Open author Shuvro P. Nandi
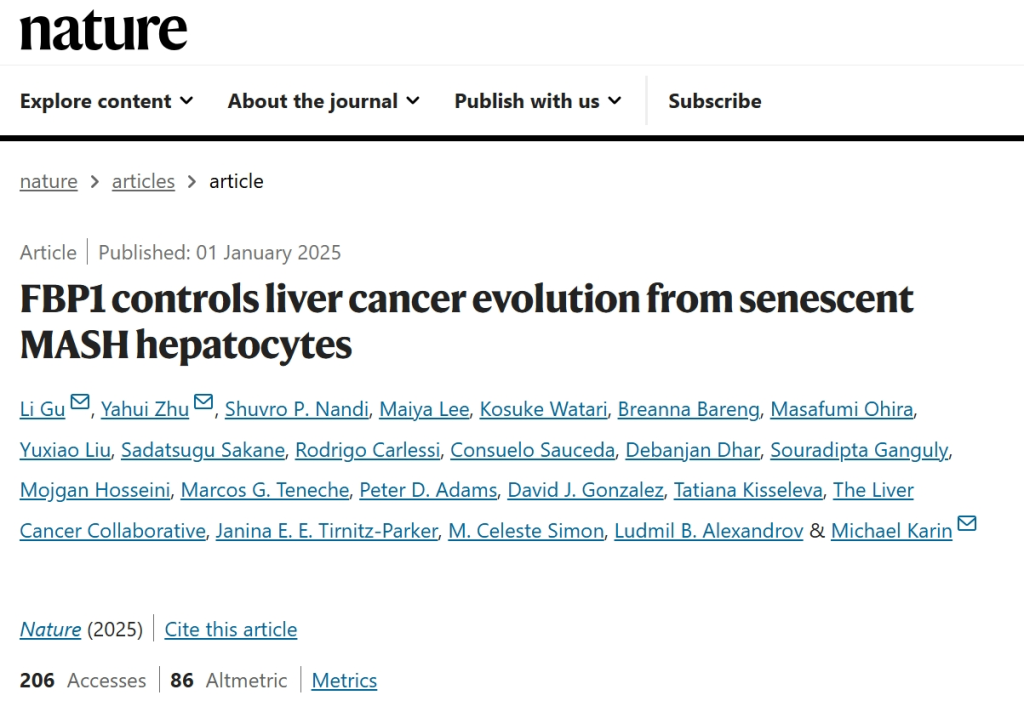This screenshot has width=1024, height=718. pos(297,409)
